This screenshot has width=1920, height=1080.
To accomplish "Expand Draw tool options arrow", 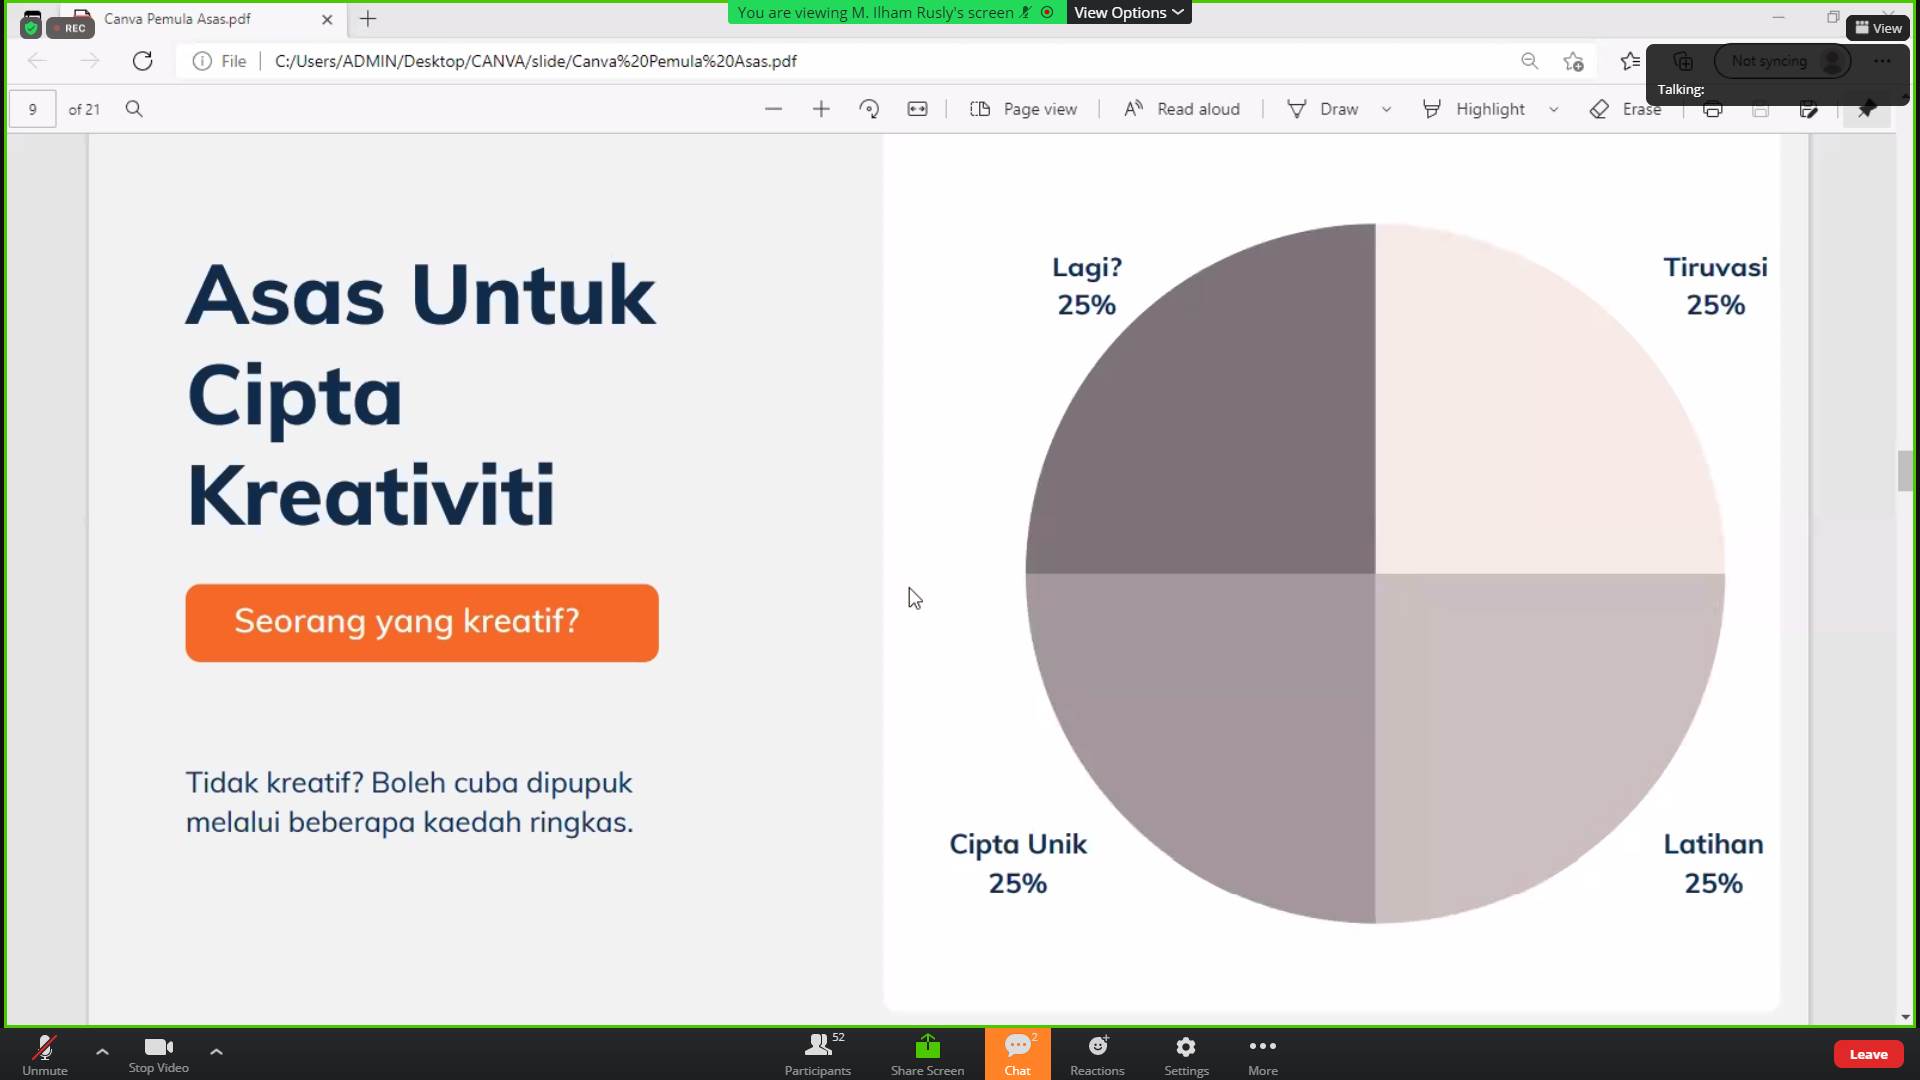I will pyautogui.click(x=1387, y=109).
